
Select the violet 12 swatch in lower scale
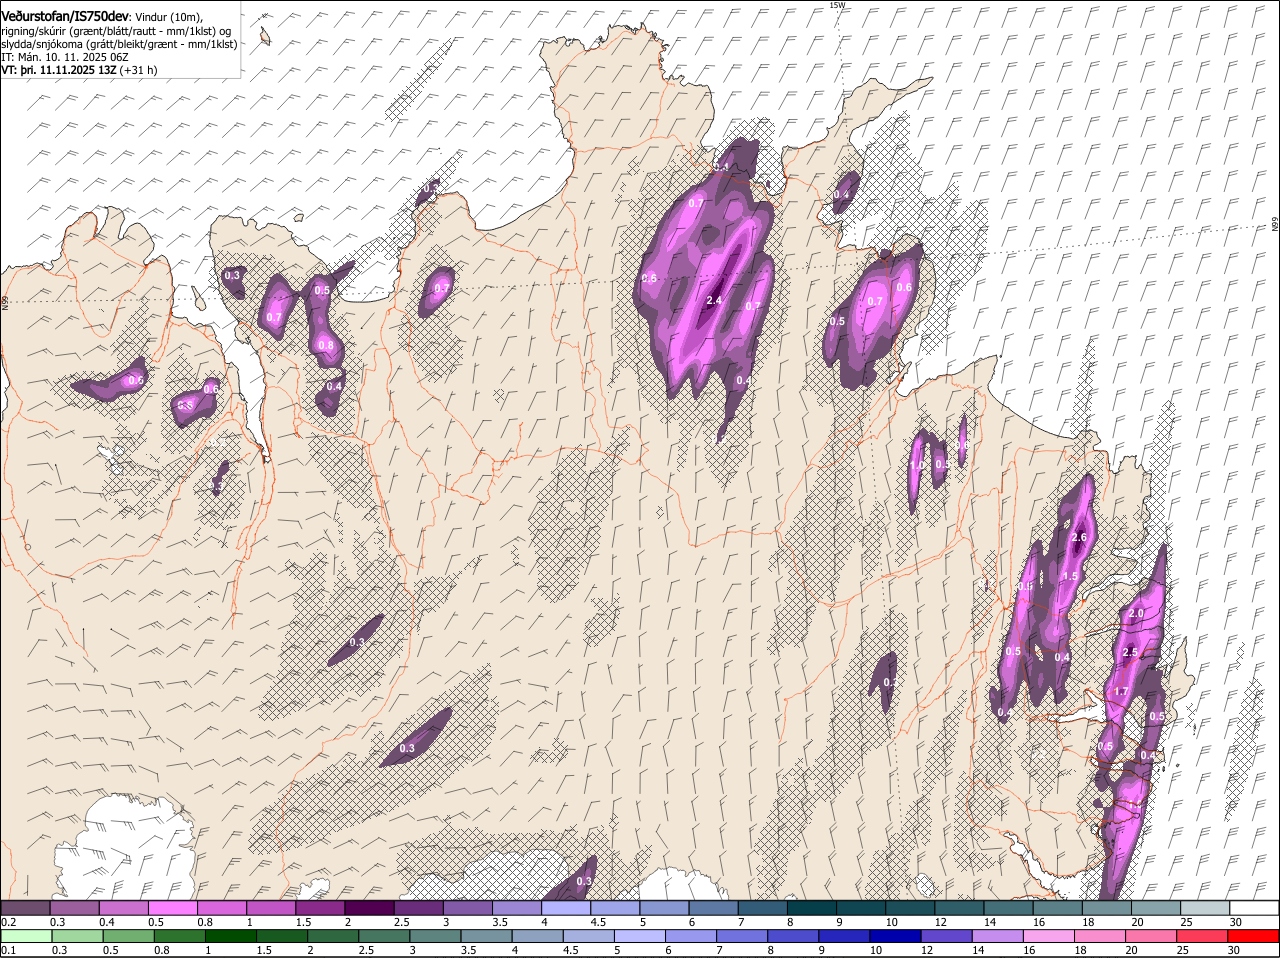click(947, 937)
